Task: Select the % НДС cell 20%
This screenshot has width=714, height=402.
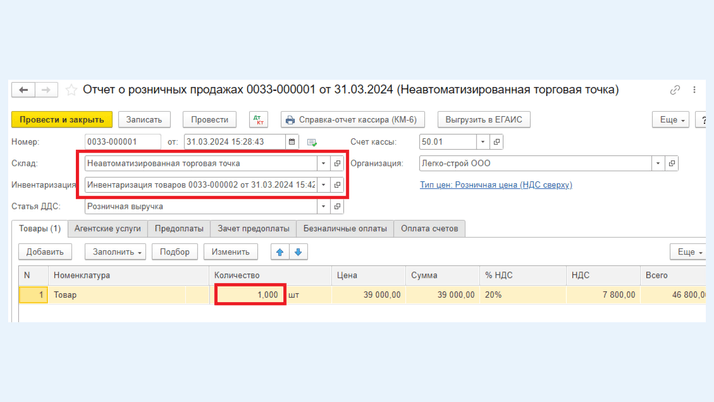Action: tap(523, 295)
